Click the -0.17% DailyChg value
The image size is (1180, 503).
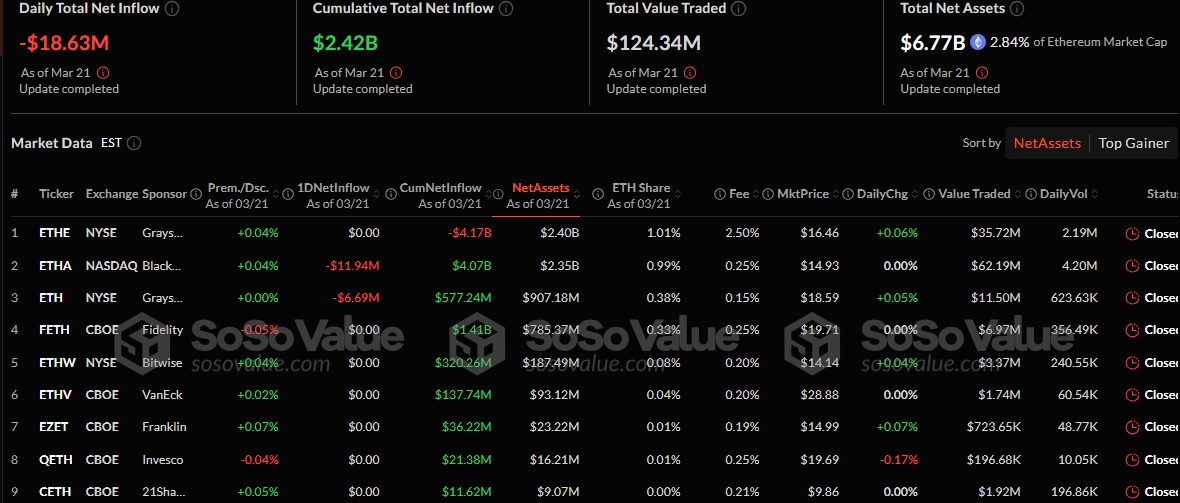pos(899,459)
